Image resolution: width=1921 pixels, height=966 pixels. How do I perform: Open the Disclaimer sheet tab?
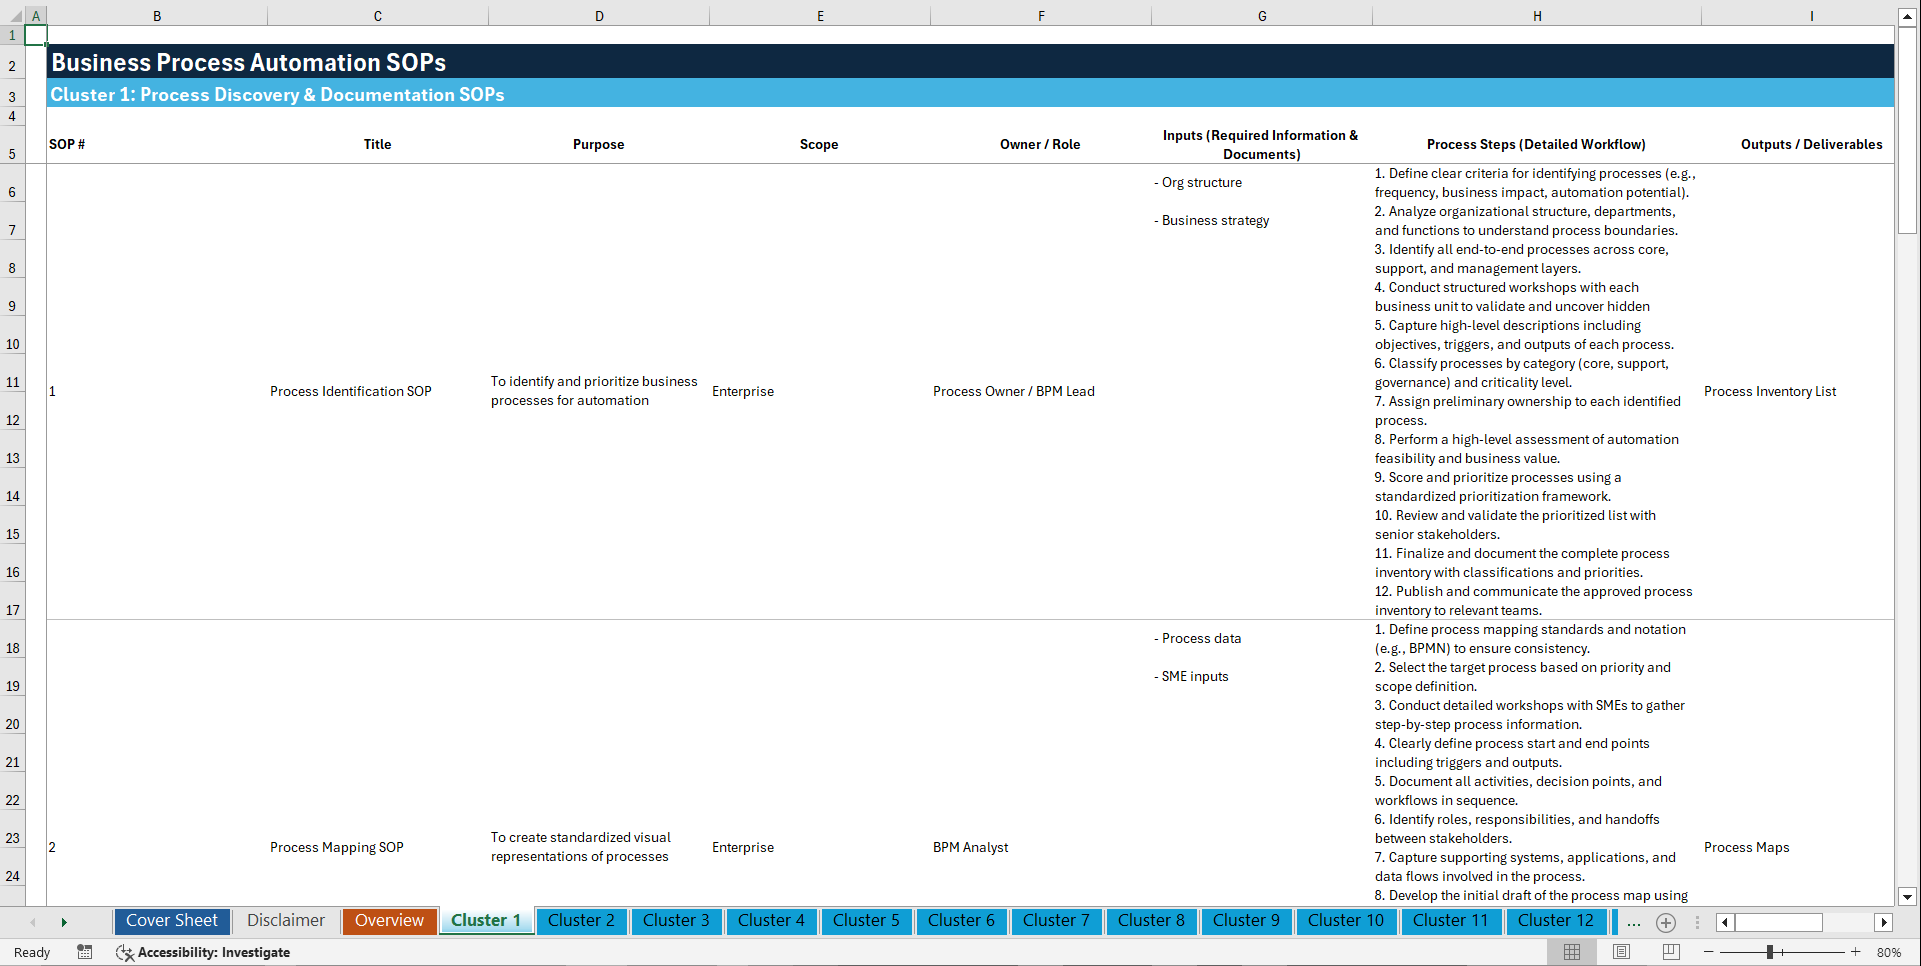click(286, 921)
